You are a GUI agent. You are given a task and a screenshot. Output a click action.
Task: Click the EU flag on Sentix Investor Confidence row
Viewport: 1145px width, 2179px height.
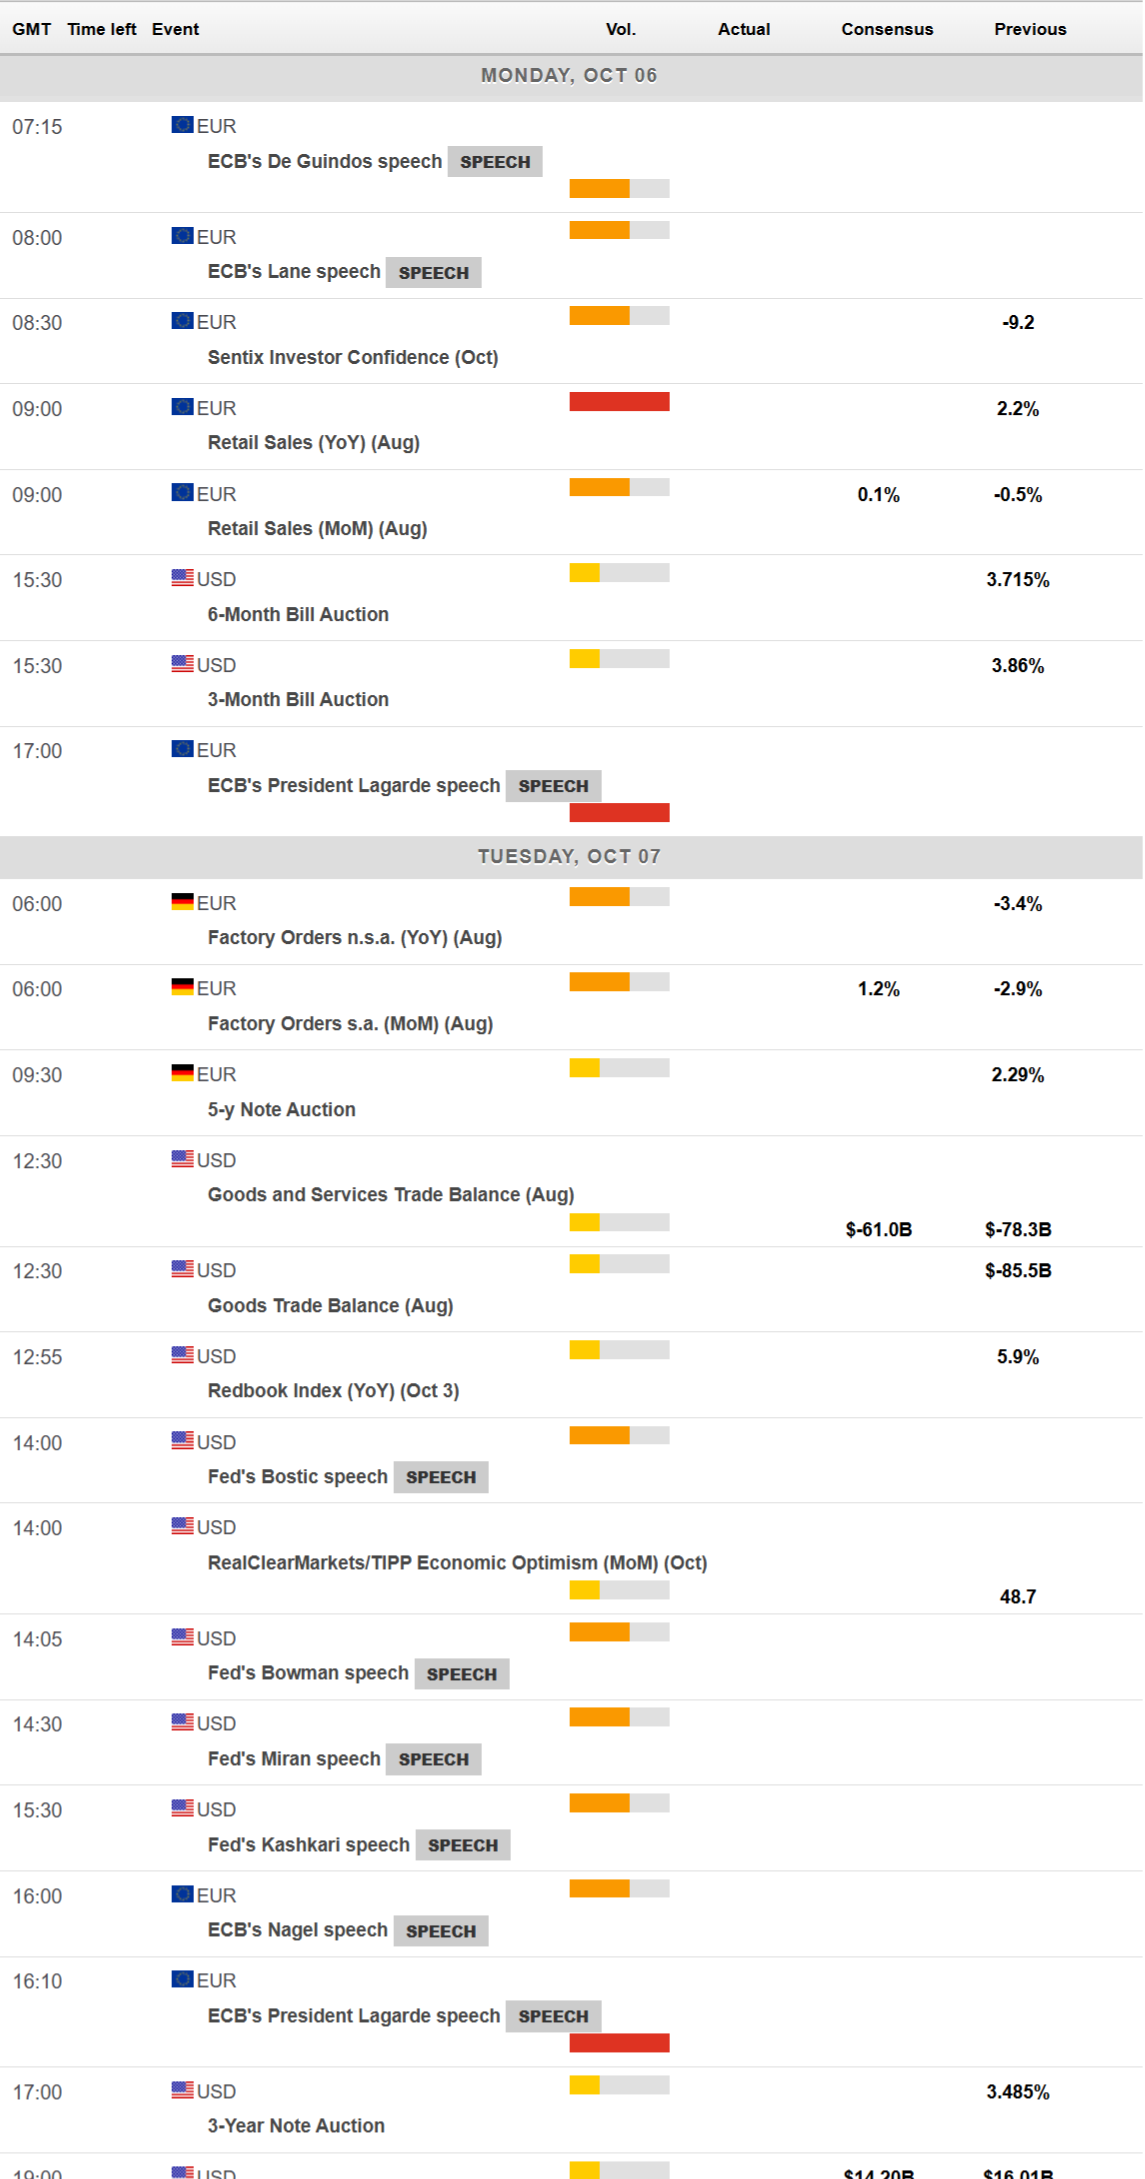[182, 321]
